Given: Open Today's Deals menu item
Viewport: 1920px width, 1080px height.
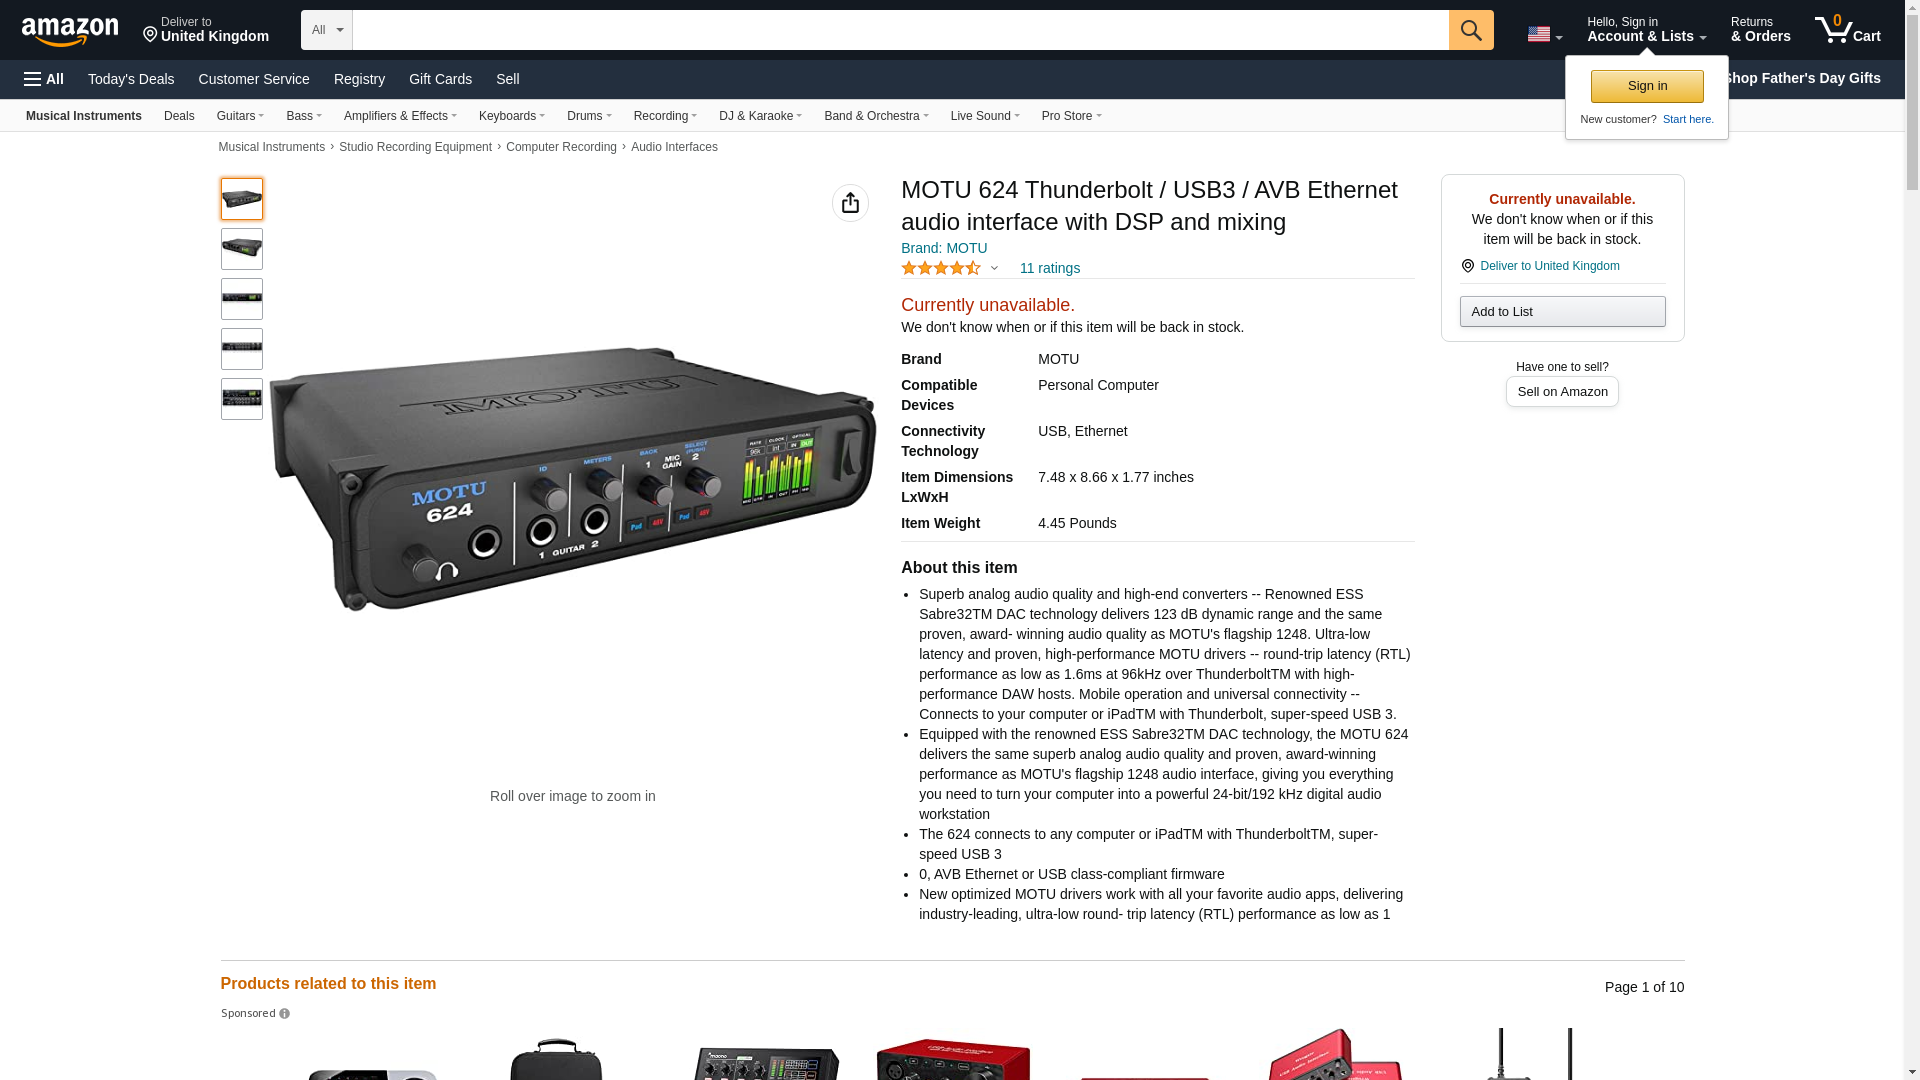Looking at the screenshot, I should coord(131,79).
